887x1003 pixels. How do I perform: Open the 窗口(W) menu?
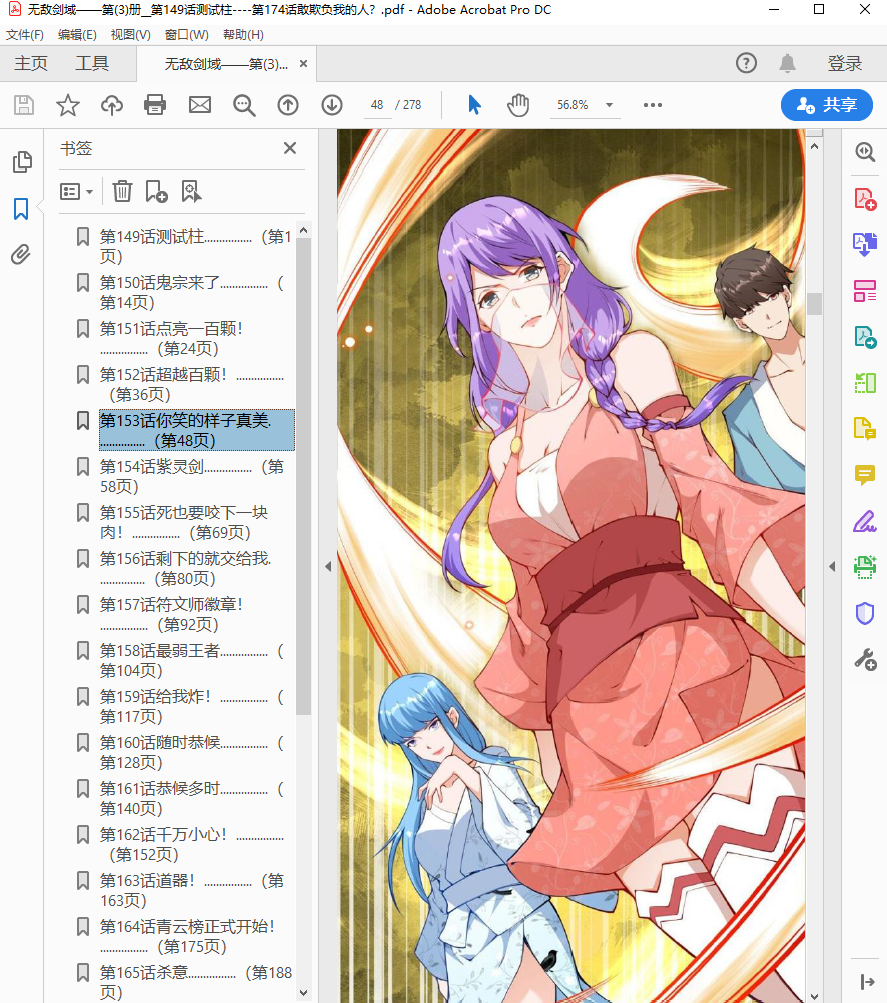coord(186,35)
